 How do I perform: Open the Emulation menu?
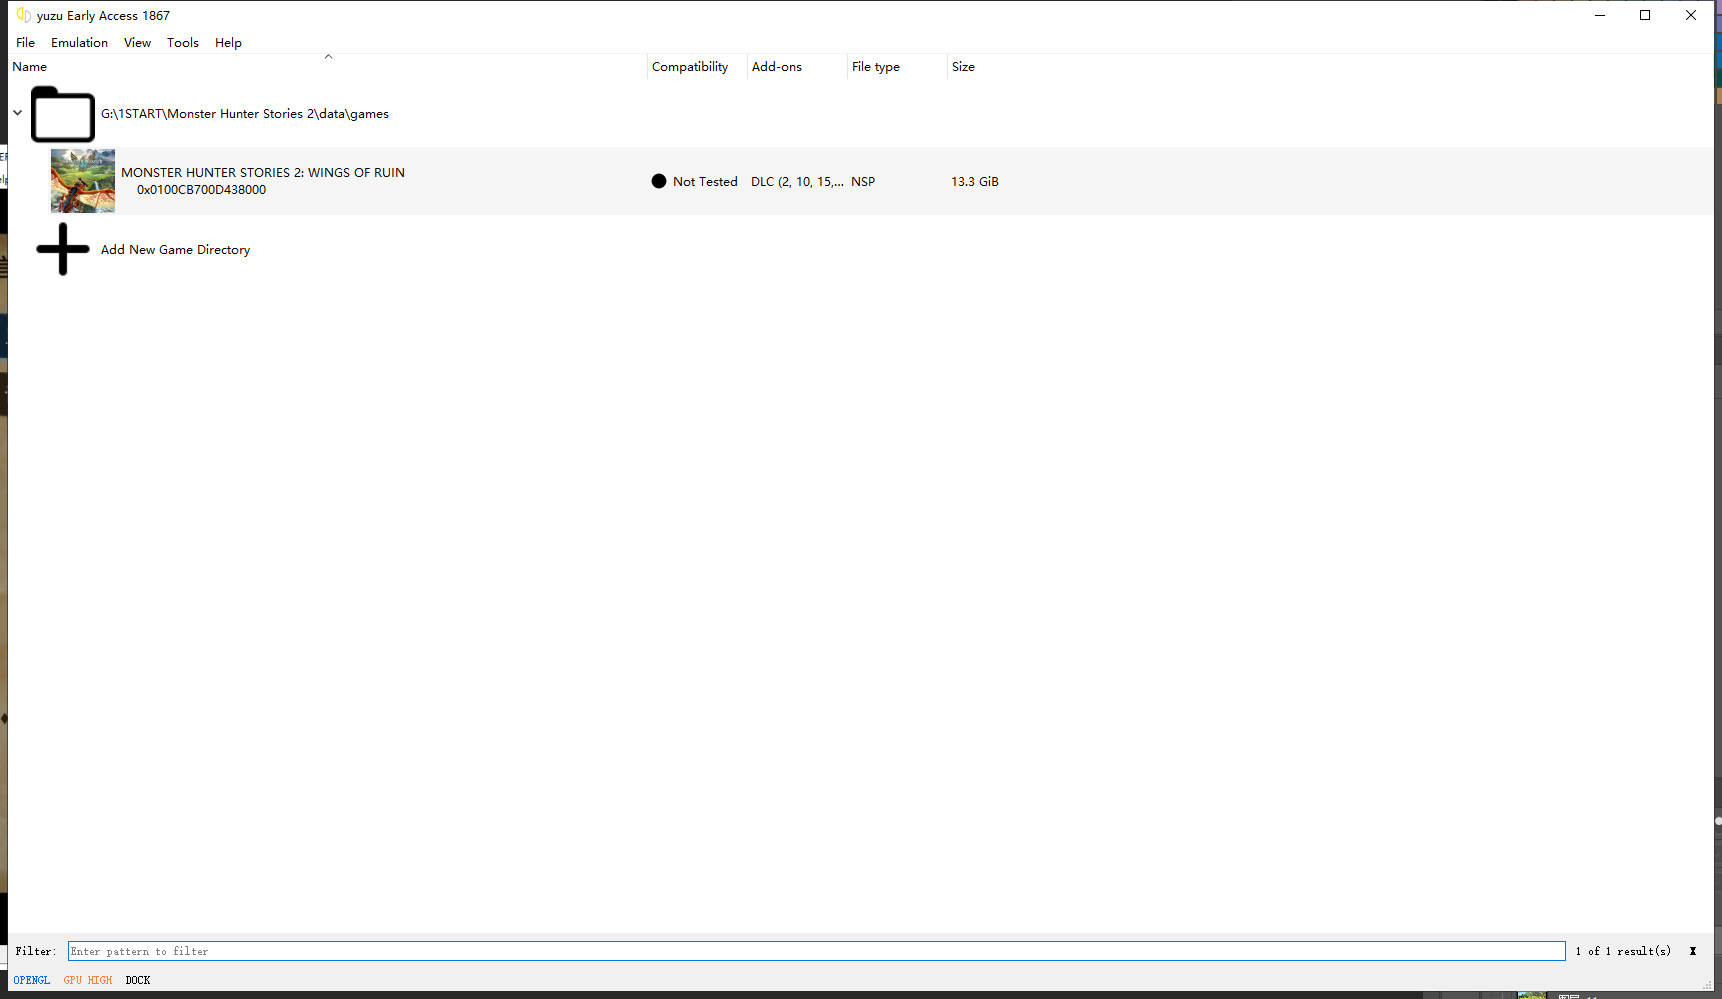tap(79, 43)
